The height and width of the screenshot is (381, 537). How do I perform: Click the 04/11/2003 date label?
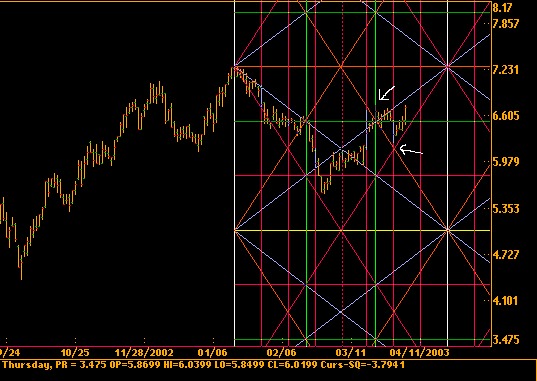[x=419, y=353]
